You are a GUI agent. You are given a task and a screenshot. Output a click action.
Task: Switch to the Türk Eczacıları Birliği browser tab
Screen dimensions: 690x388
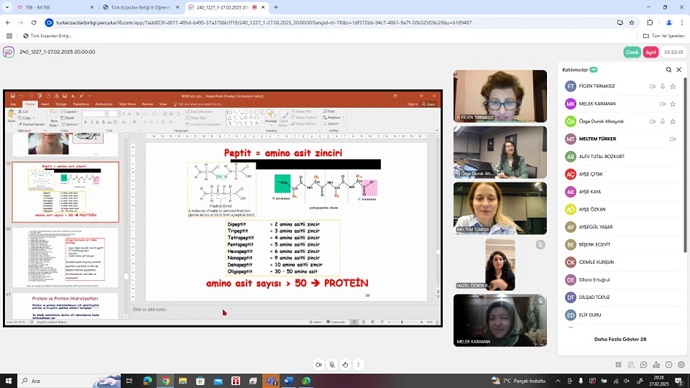tap(140, 7)
